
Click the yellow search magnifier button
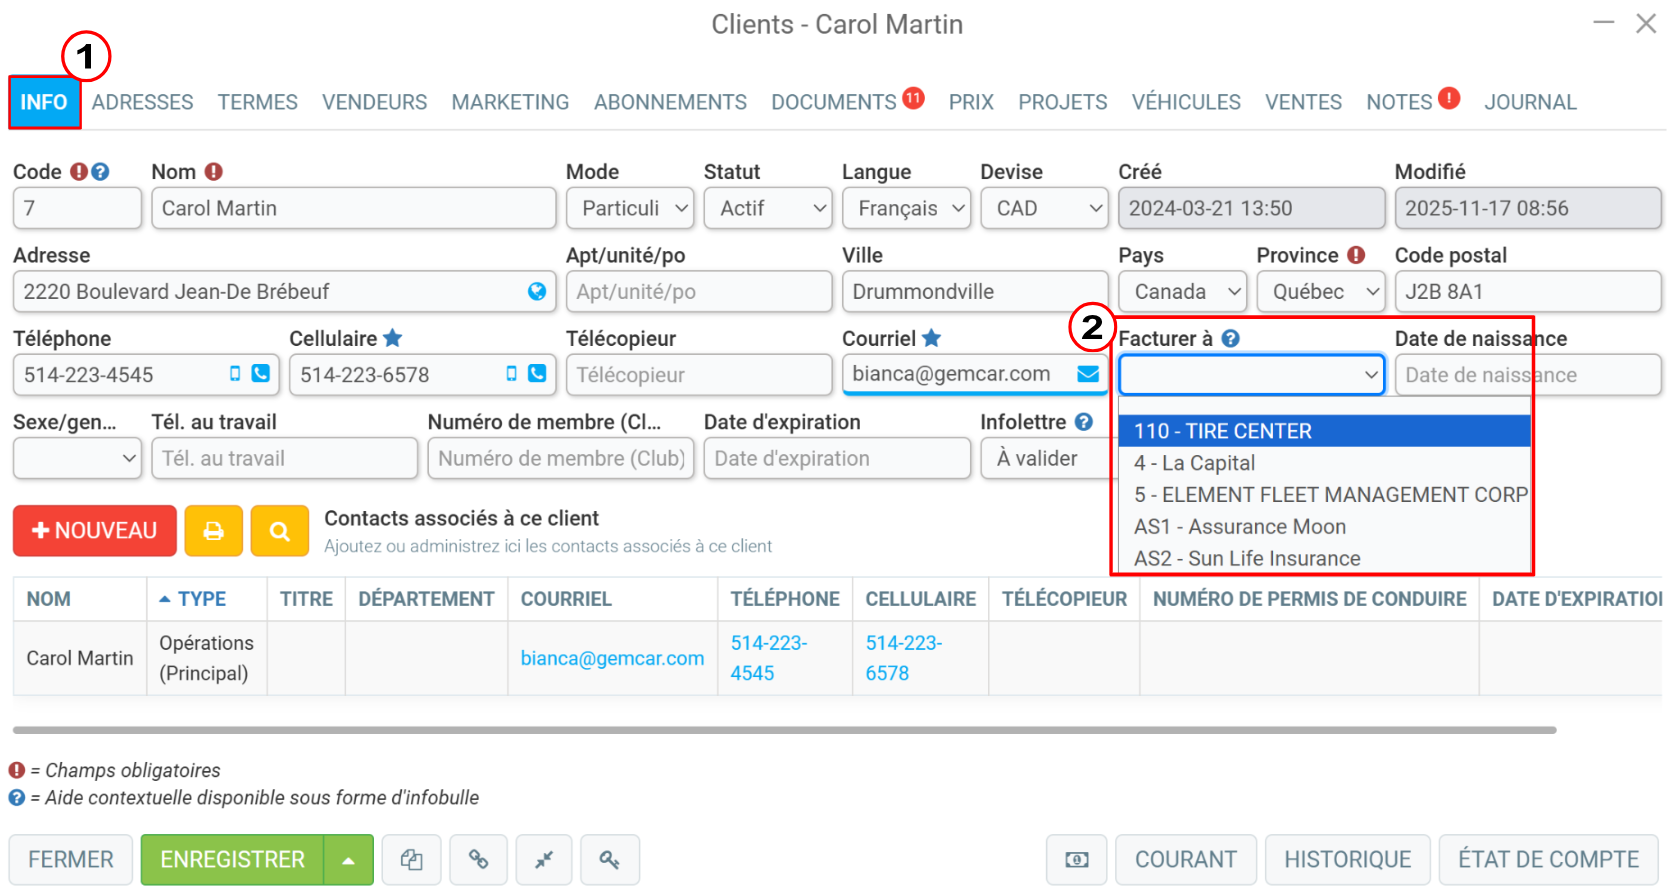pyautogui.click(x=279, y=531)
